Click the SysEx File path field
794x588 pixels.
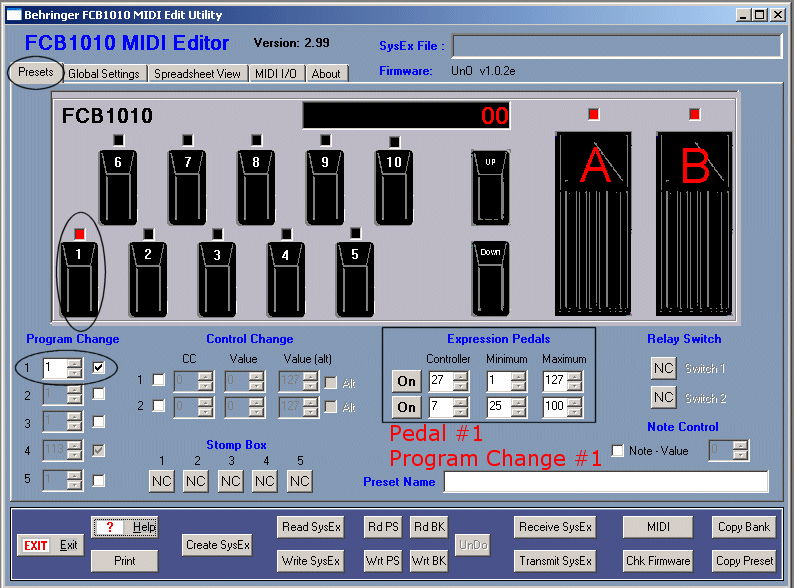617,46
